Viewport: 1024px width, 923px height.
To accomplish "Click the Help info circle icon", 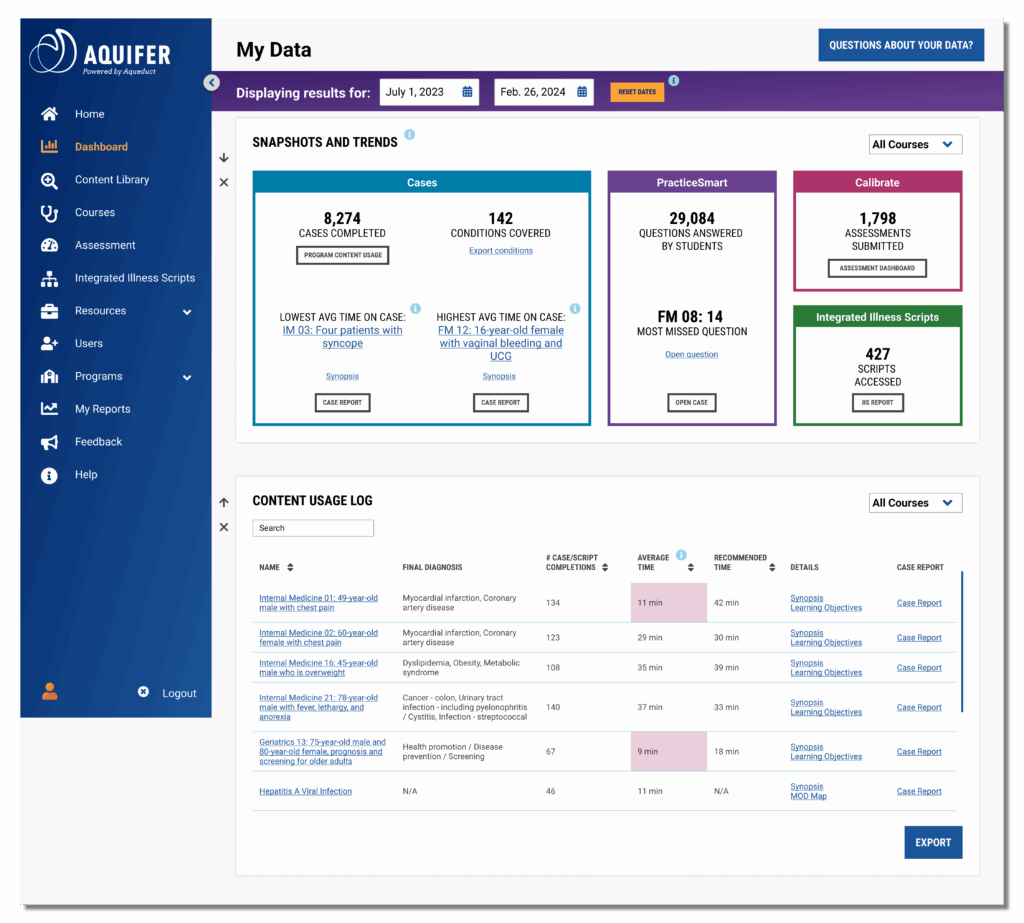I will click(x=49, y=476).
